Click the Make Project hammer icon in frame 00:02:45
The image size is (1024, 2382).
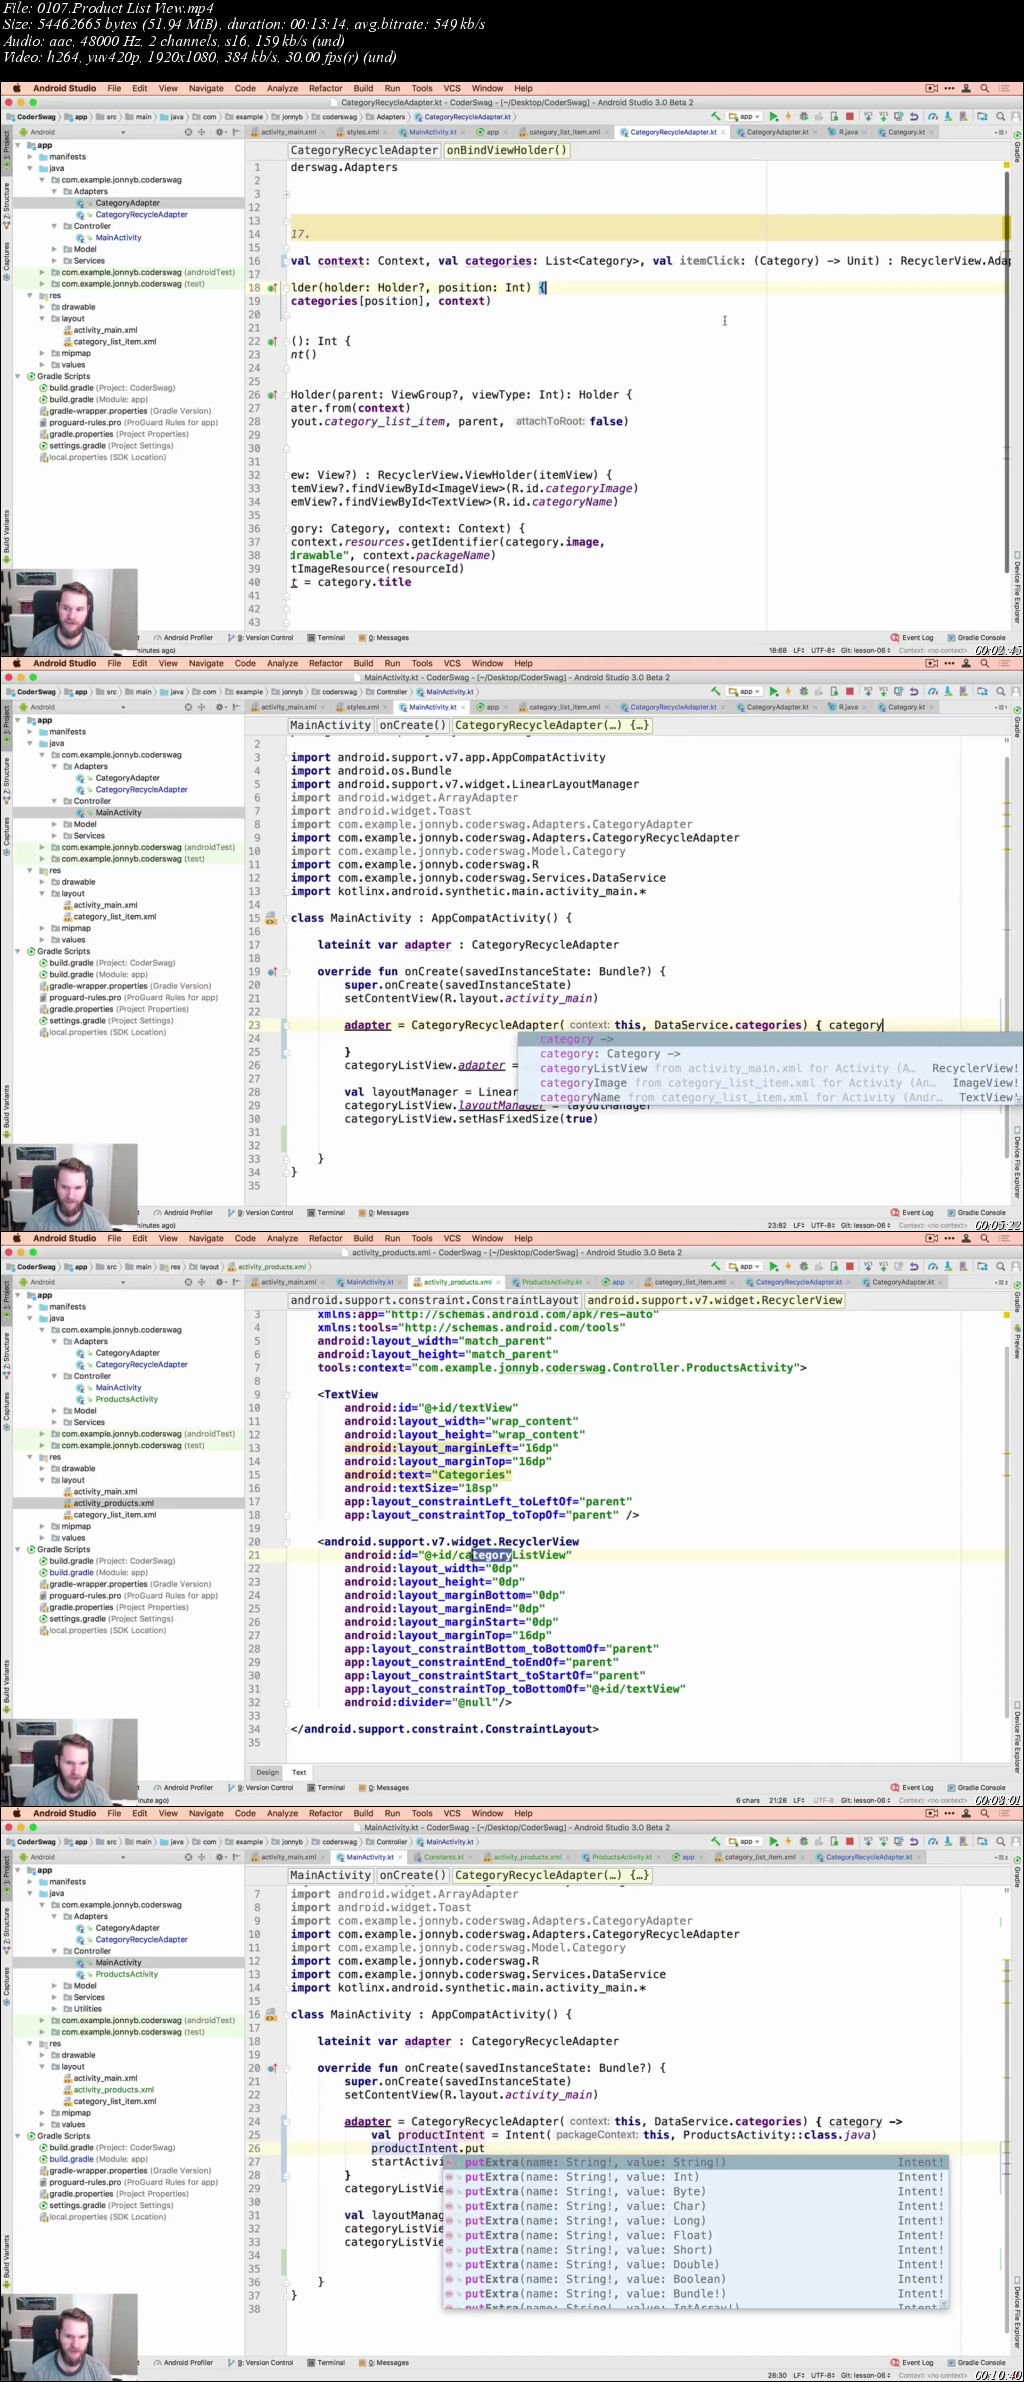pos(715,117)
